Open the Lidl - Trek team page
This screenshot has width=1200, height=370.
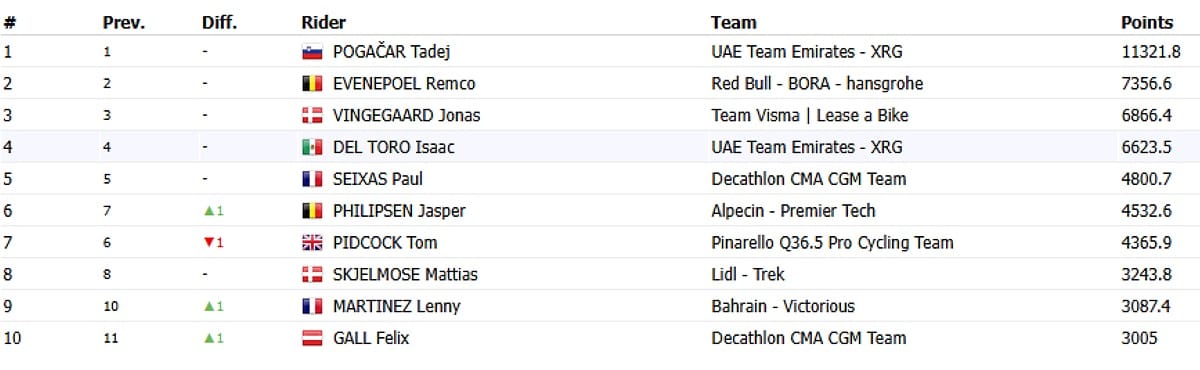pyautogui.click(x=748, y=274)
